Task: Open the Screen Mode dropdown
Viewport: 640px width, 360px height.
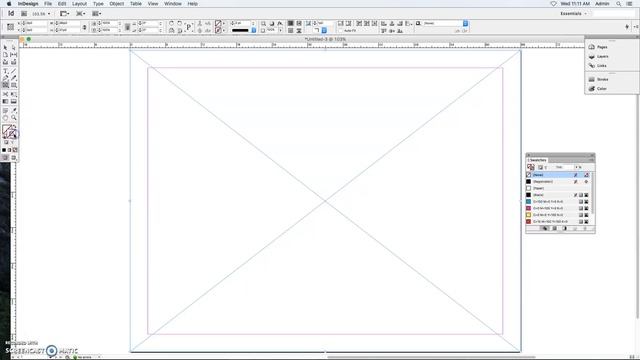Action: pyautogui.click(x=80, y=13)
